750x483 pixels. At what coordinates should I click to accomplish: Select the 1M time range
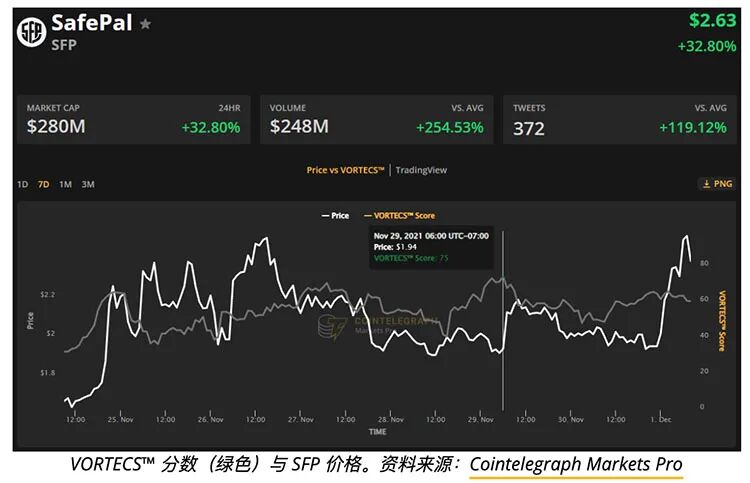tap(66, 184)
